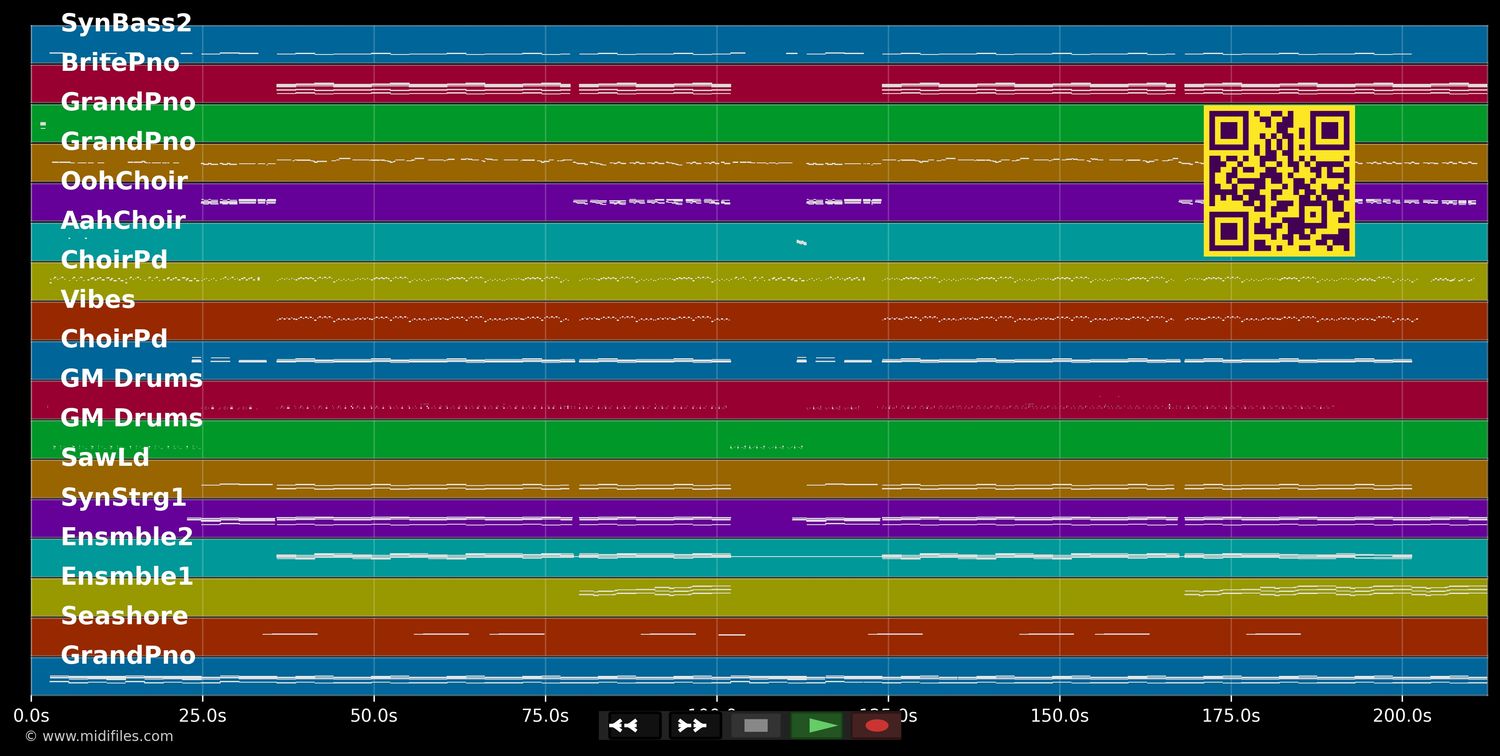Select the OohChoir track label
The image size is (1500, 756).
pyautogui.click(x=124, y=181)
